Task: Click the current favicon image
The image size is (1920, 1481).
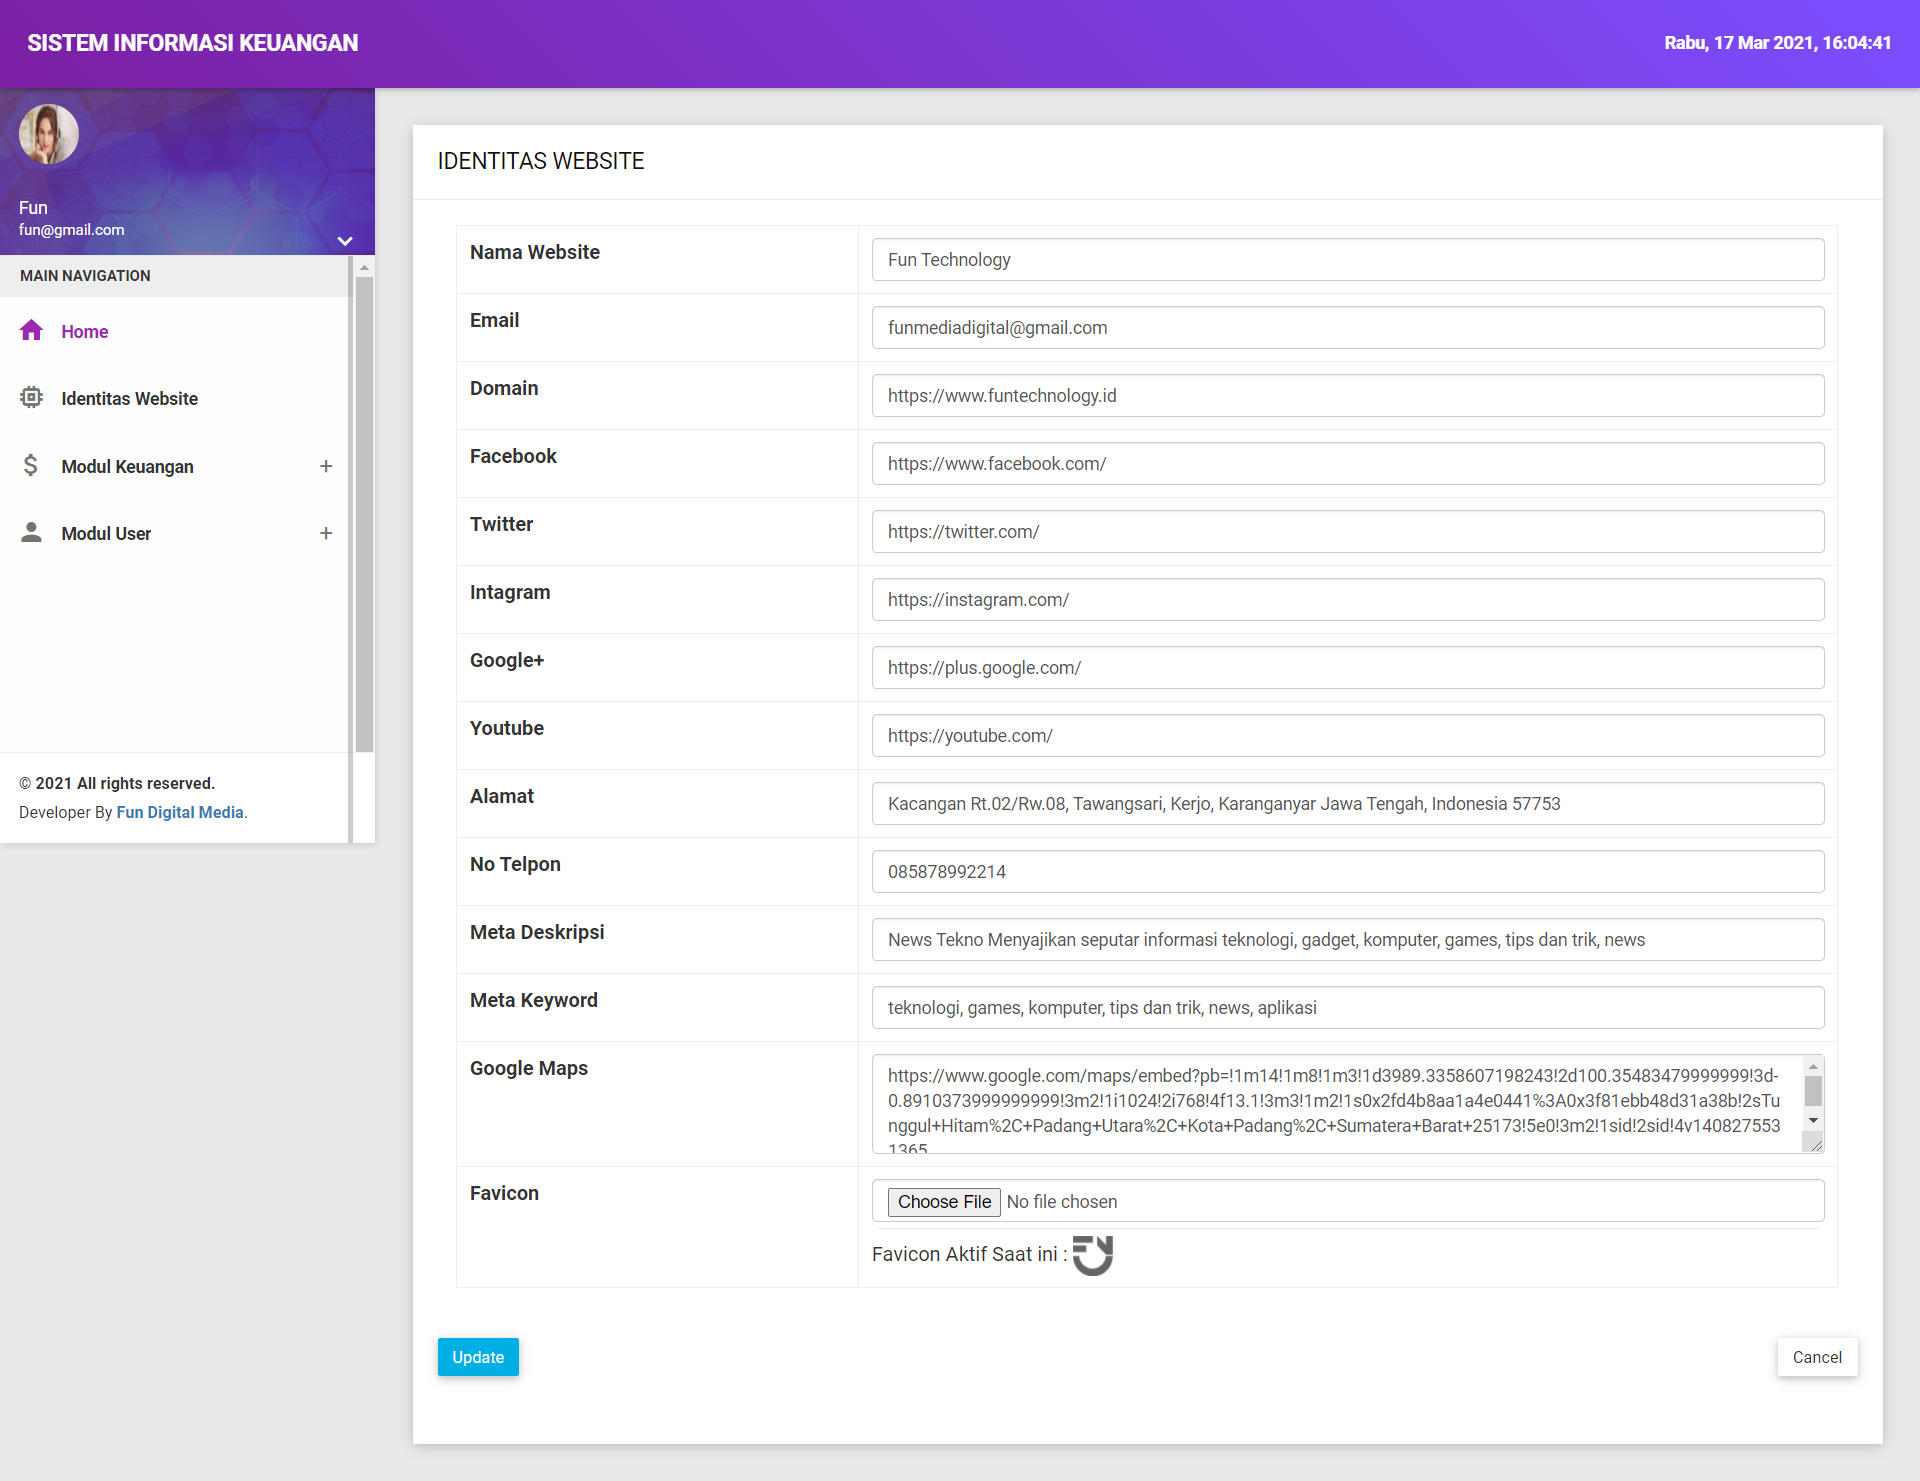Action: click(x=1092, y=1255)
